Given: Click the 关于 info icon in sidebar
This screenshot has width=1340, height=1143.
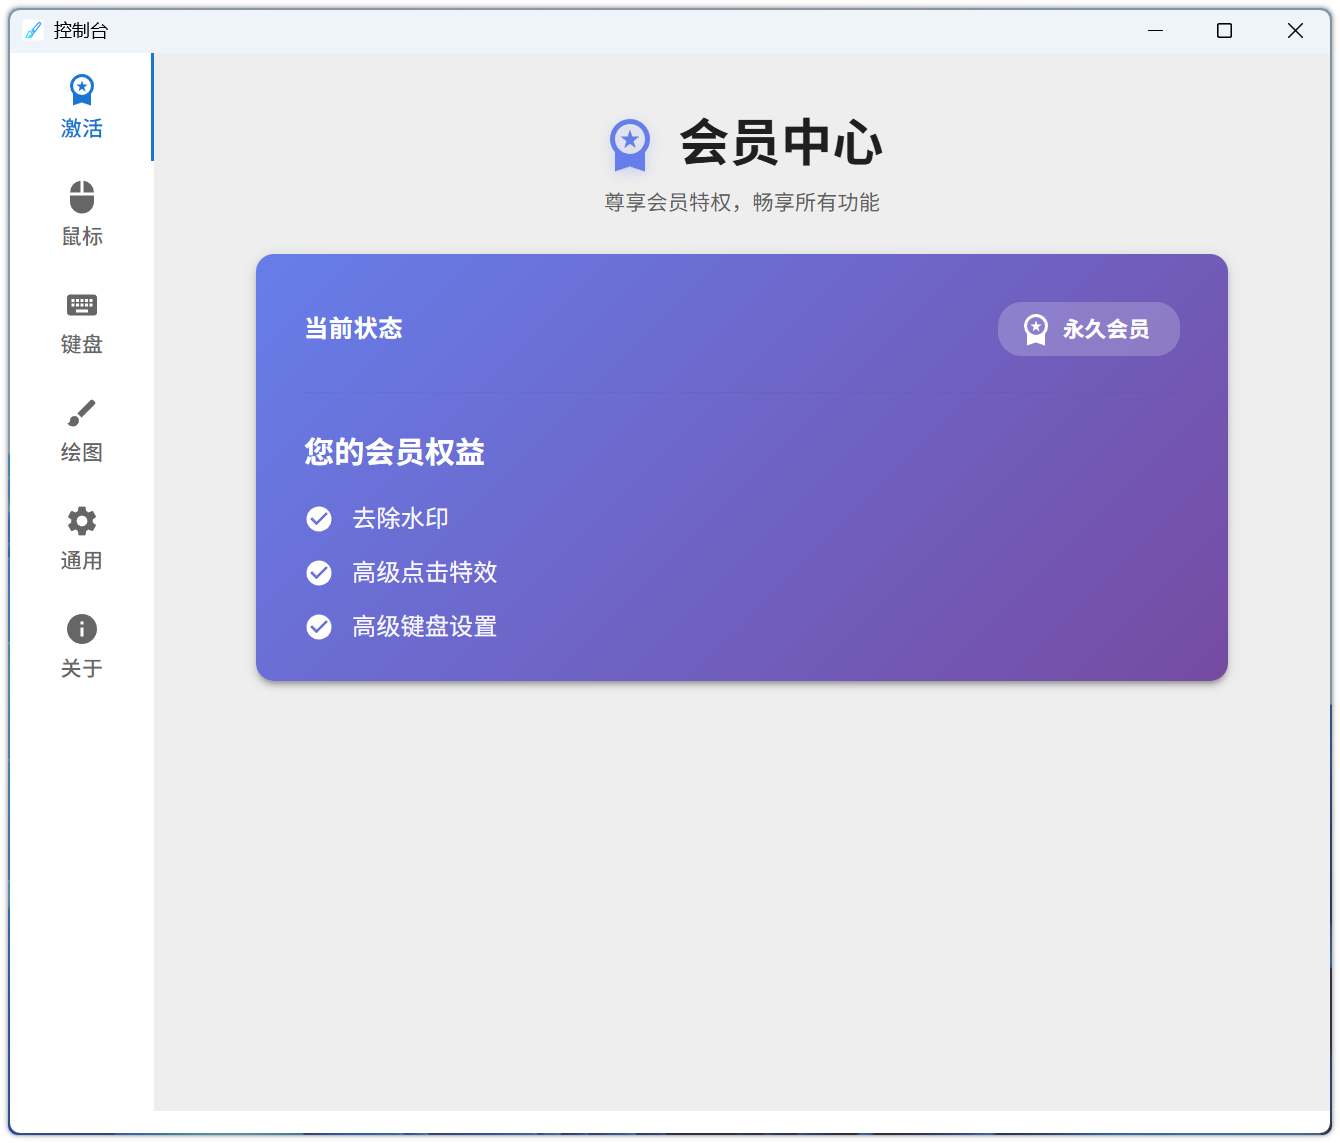Looking at the screenshot, I should (x=81, y=628).
